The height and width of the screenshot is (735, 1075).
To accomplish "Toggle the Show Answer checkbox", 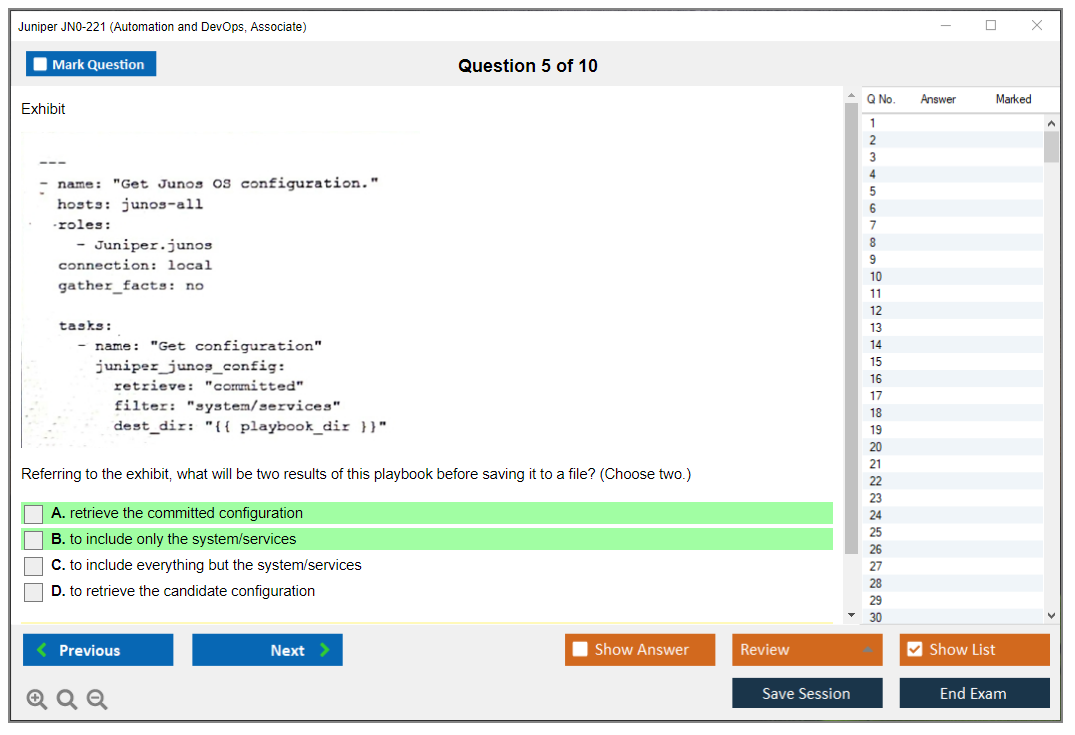I will point(581,650).
